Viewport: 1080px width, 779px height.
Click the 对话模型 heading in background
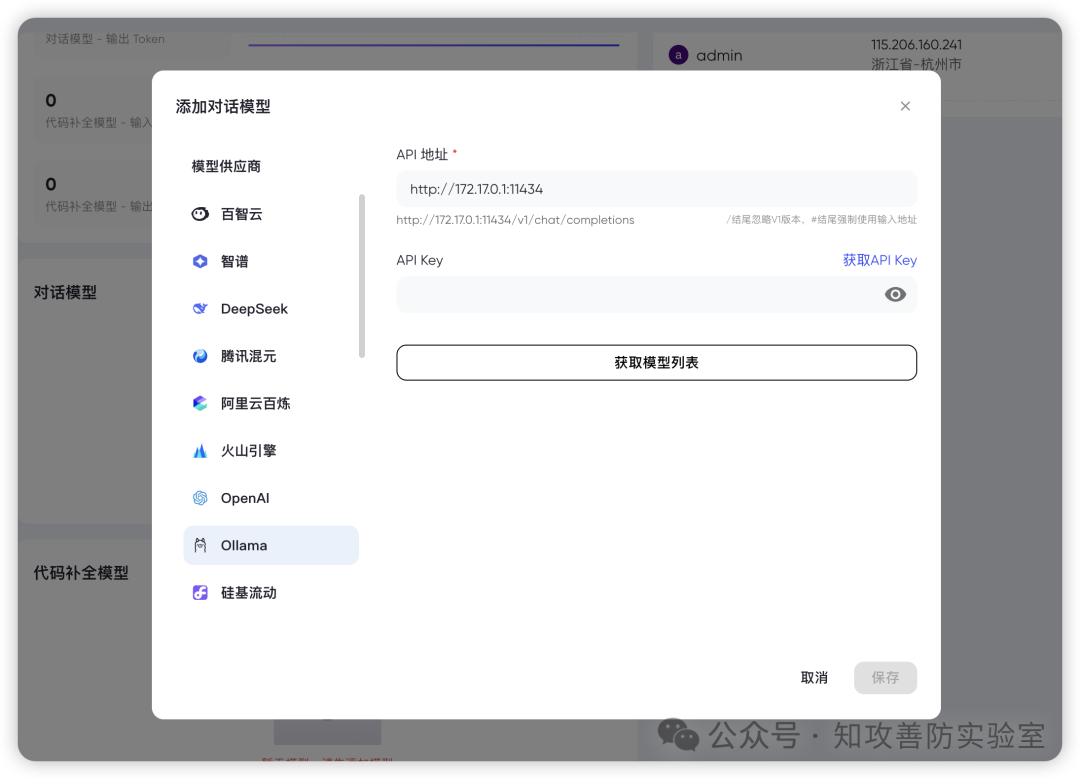(65, 293)
